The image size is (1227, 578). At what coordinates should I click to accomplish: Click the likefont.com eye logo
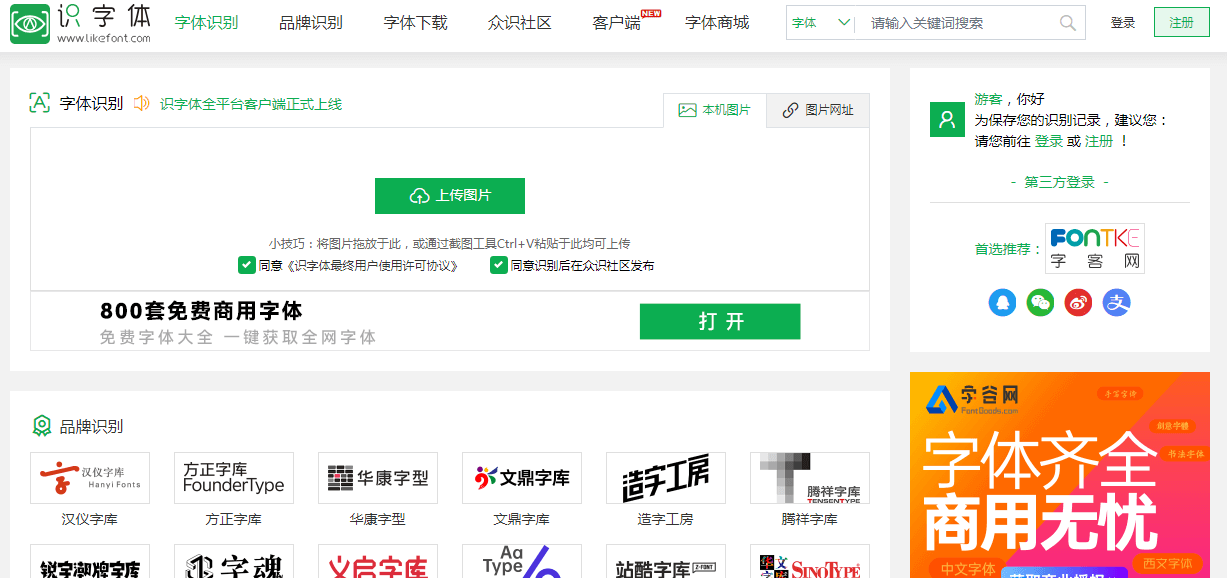click(30, 22)
